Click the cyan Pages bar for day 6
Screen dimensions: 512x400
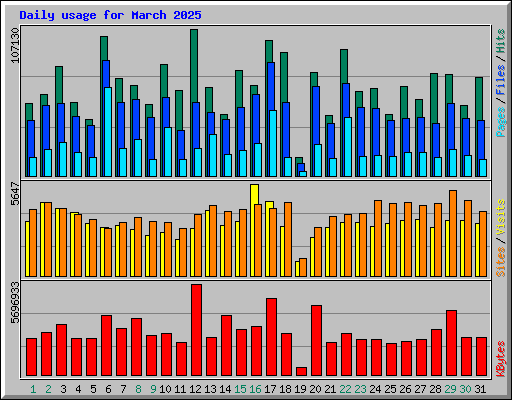108,132
